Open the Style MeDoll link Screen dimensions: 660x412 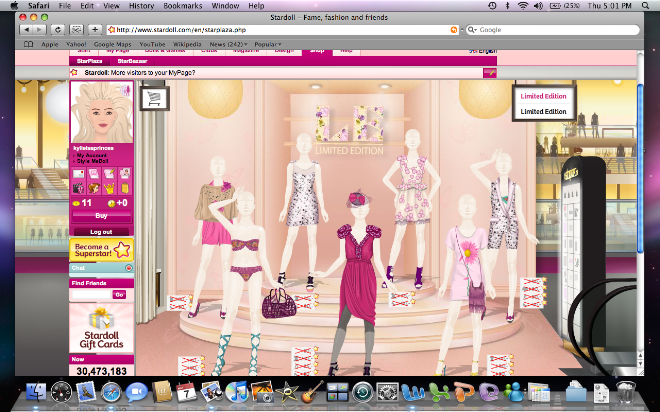pos(93,161)
